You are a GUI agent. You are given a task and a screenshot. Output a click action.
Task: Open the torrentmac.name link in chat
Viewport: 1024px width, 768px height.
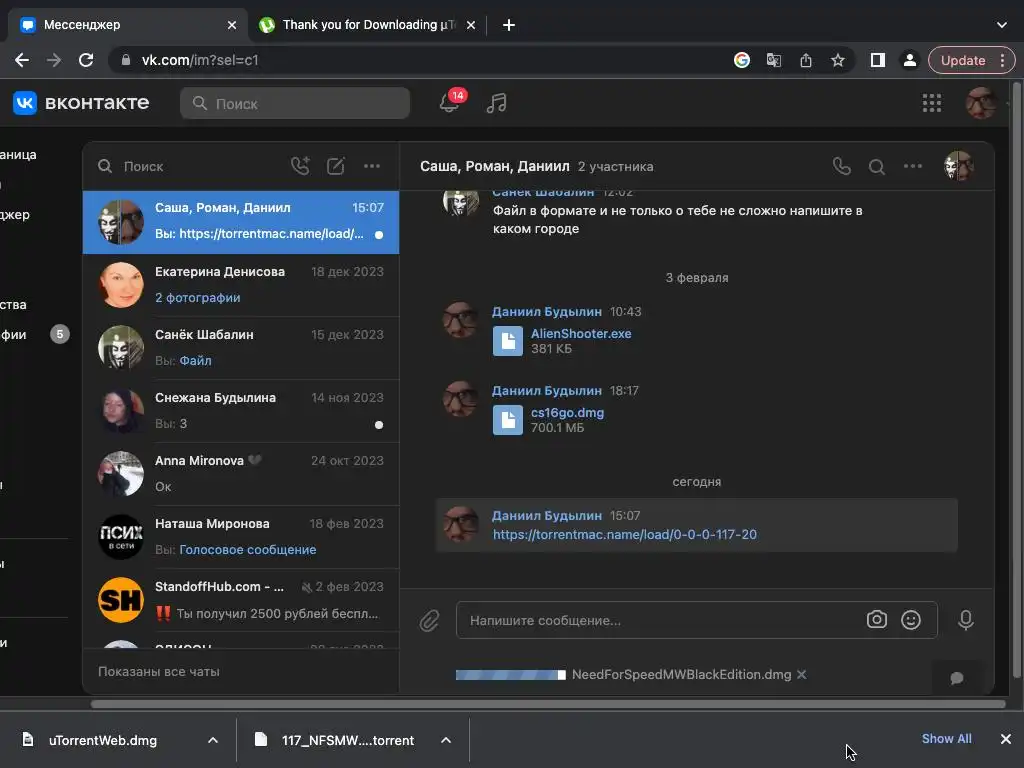pos(624,534)
